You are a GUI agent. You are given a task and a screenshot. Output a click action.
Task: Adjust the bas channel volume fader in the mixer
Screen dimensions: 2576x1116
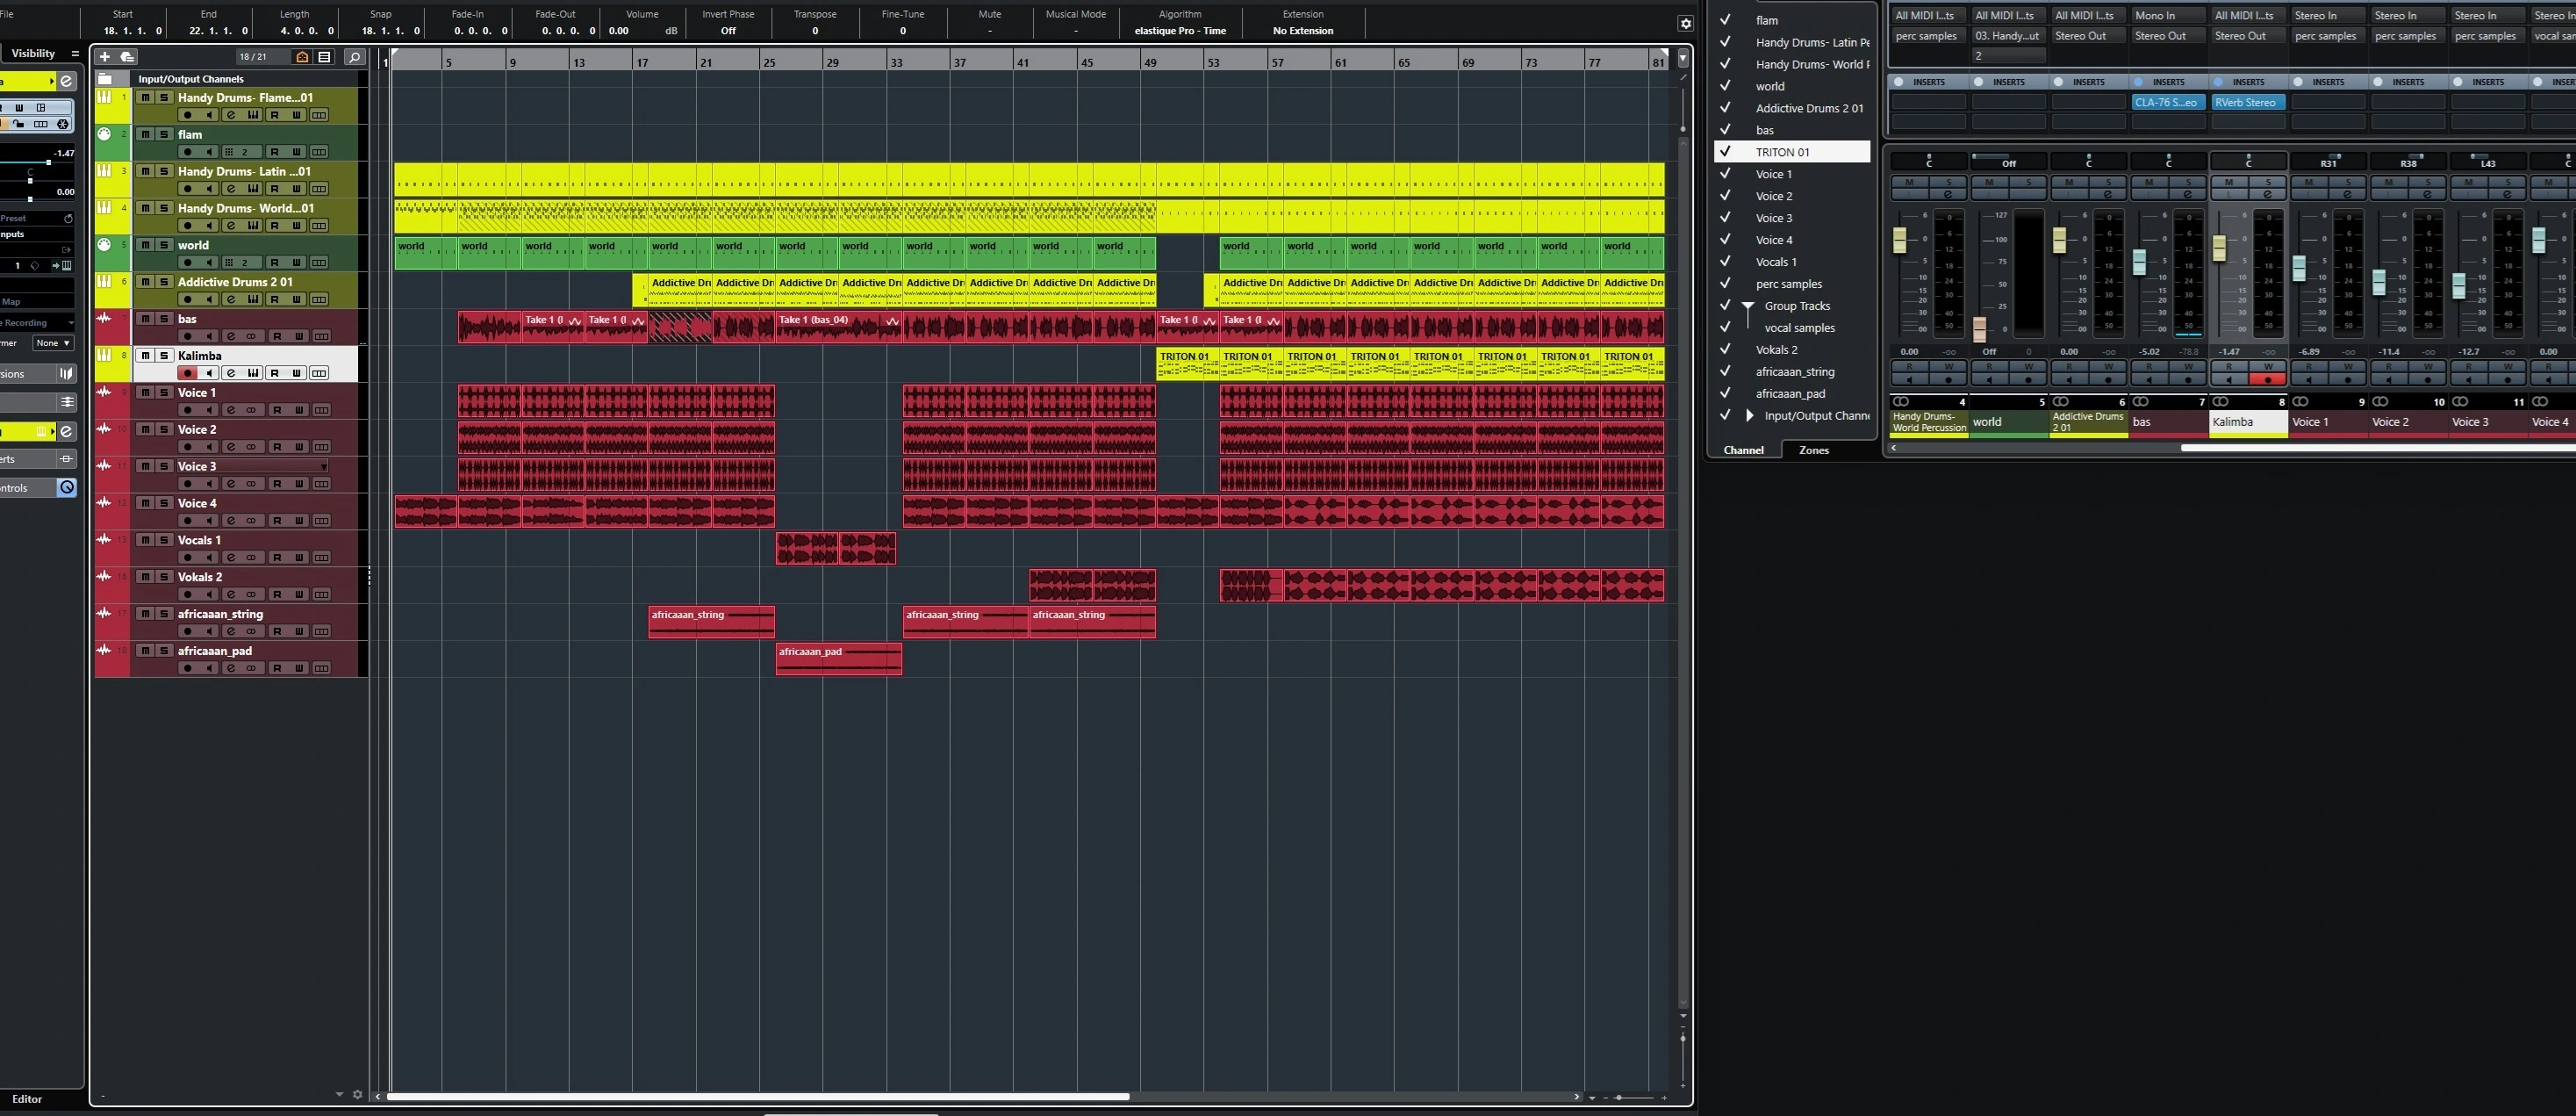coord(2139,262)
